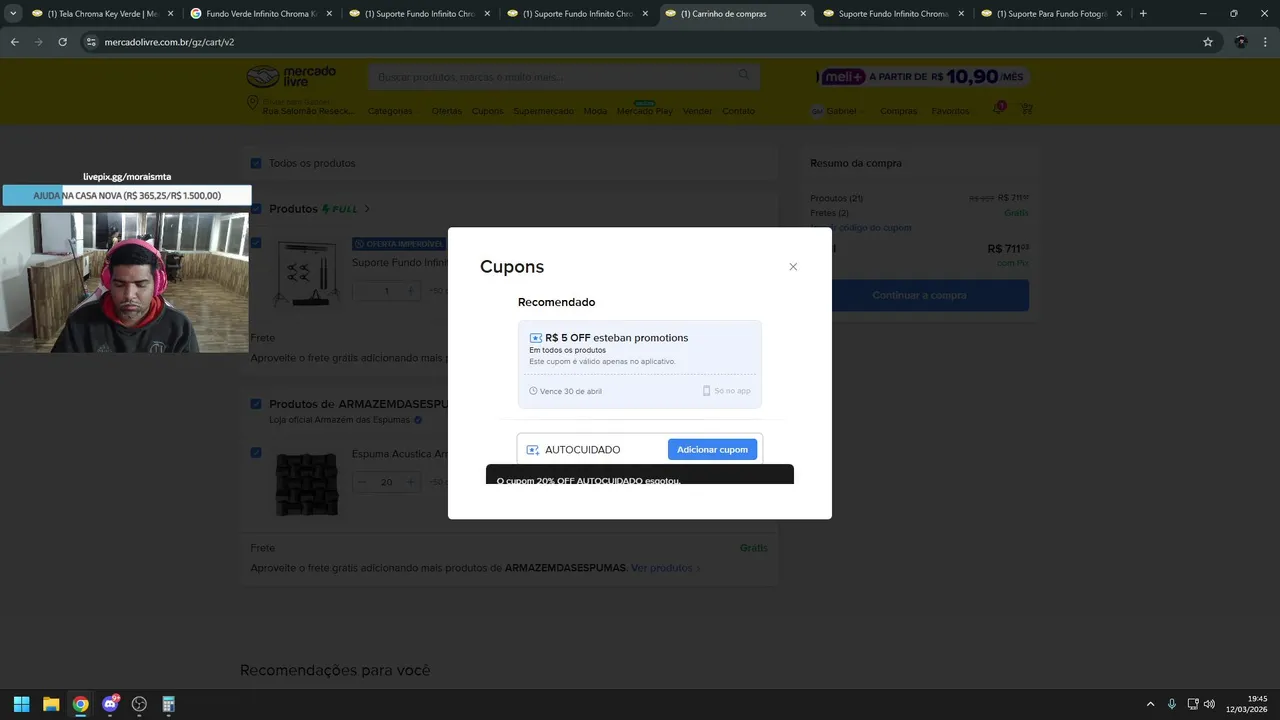Click the Vender link
Image resolution: width=1280 pixels, height=720 pixels.
click(x=697, y=111)
